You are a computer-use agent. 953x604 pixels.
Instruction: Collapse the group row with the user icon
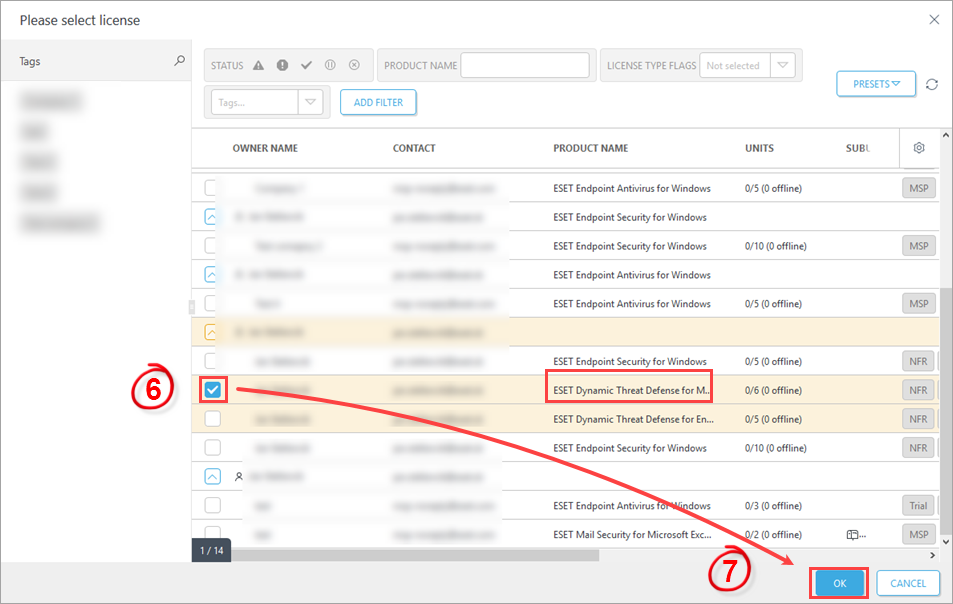coord(213,476)
